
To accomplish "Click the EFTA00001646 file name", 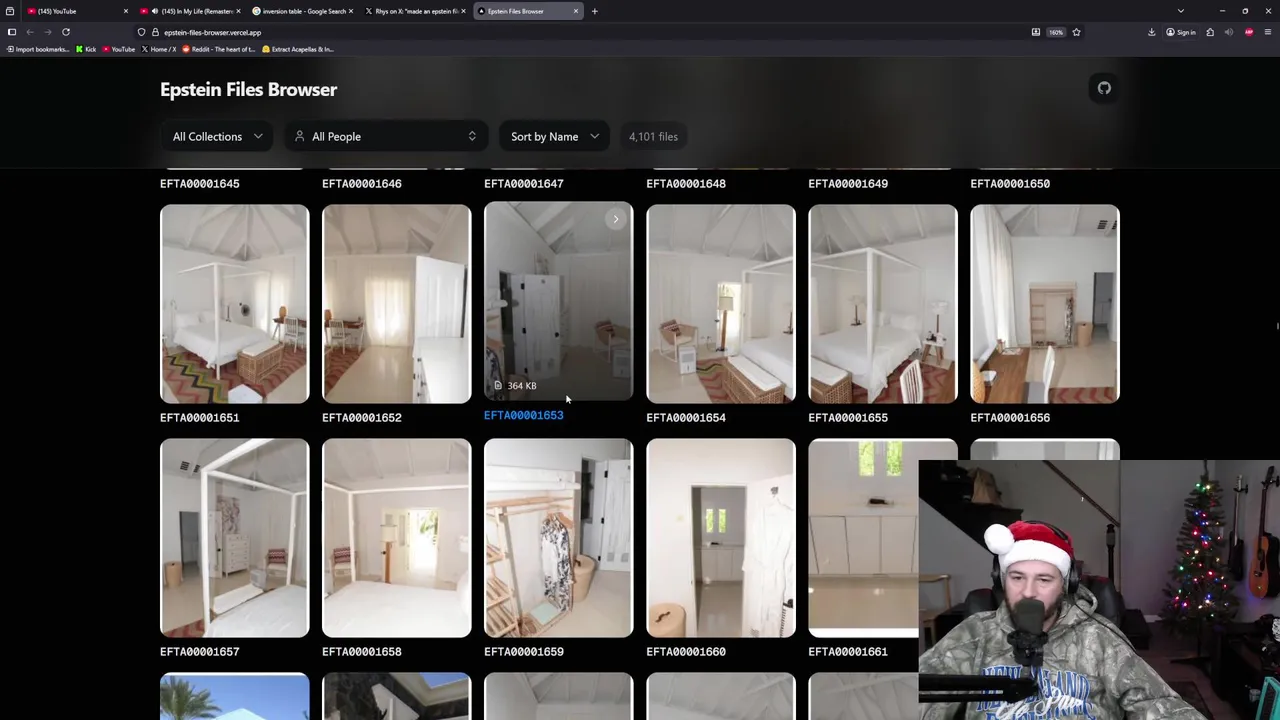I will click(x=361, y=184).
